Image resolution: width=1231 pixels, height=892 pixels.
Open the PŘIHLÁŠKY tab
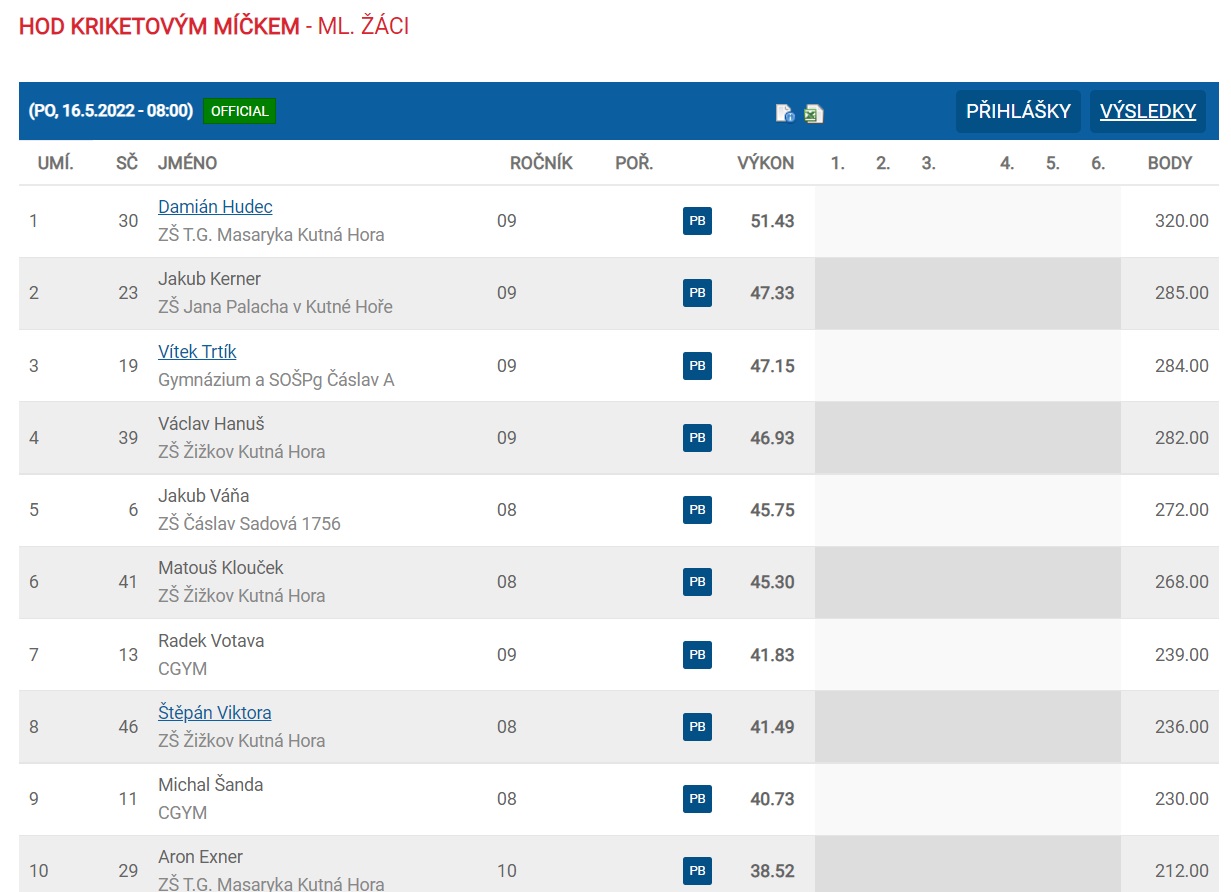tap(1018, 111)
